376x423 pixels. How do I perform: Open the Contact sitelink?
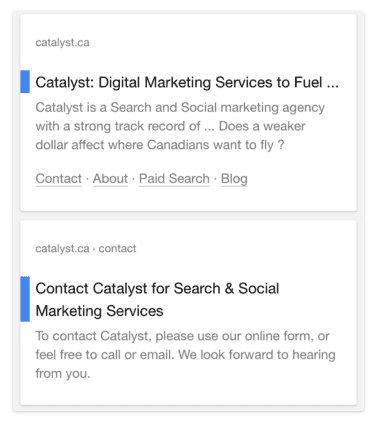click(x=59, y=178)
